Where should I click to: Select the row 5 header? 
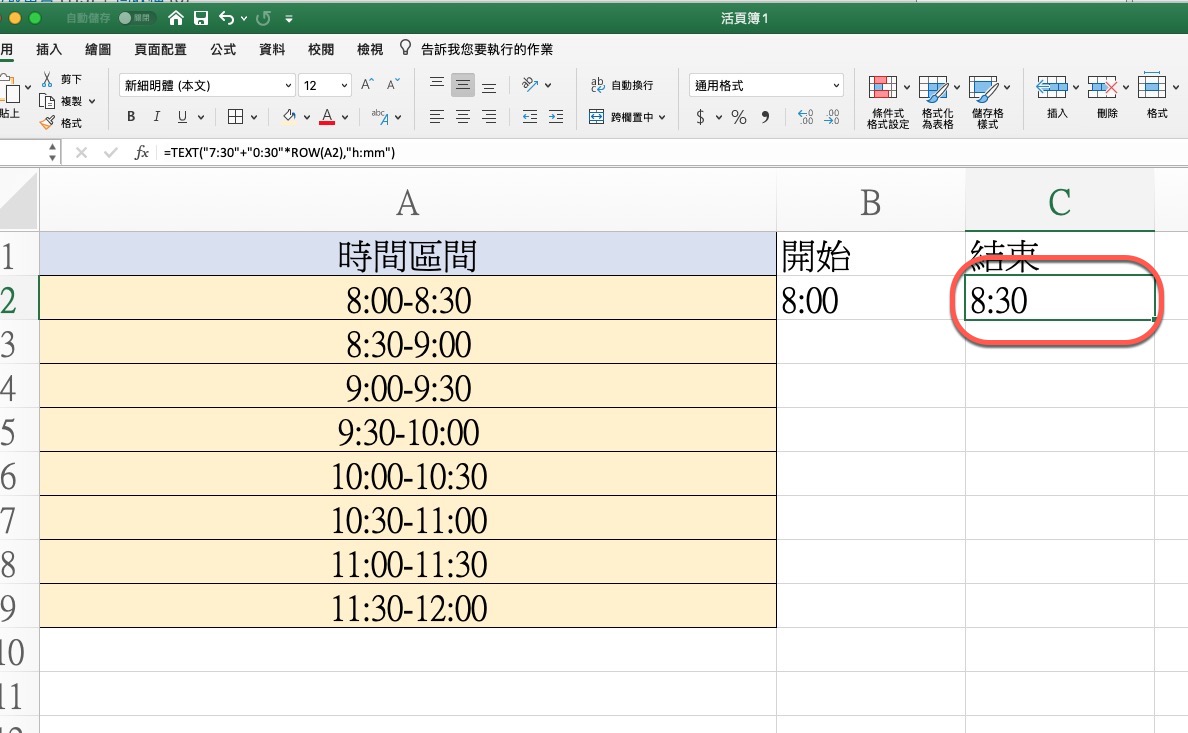point(18,431)
